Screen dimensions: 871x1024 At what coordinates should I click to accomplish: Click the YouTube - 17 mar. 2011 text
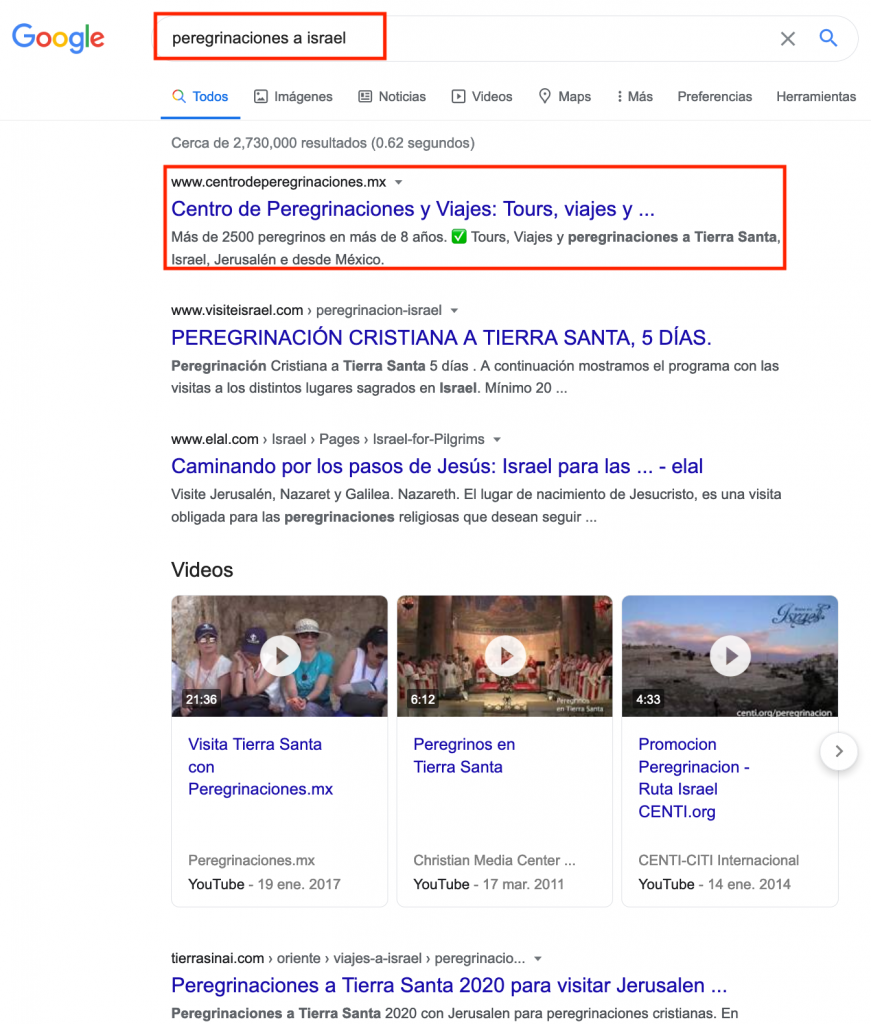click(488, 884)
